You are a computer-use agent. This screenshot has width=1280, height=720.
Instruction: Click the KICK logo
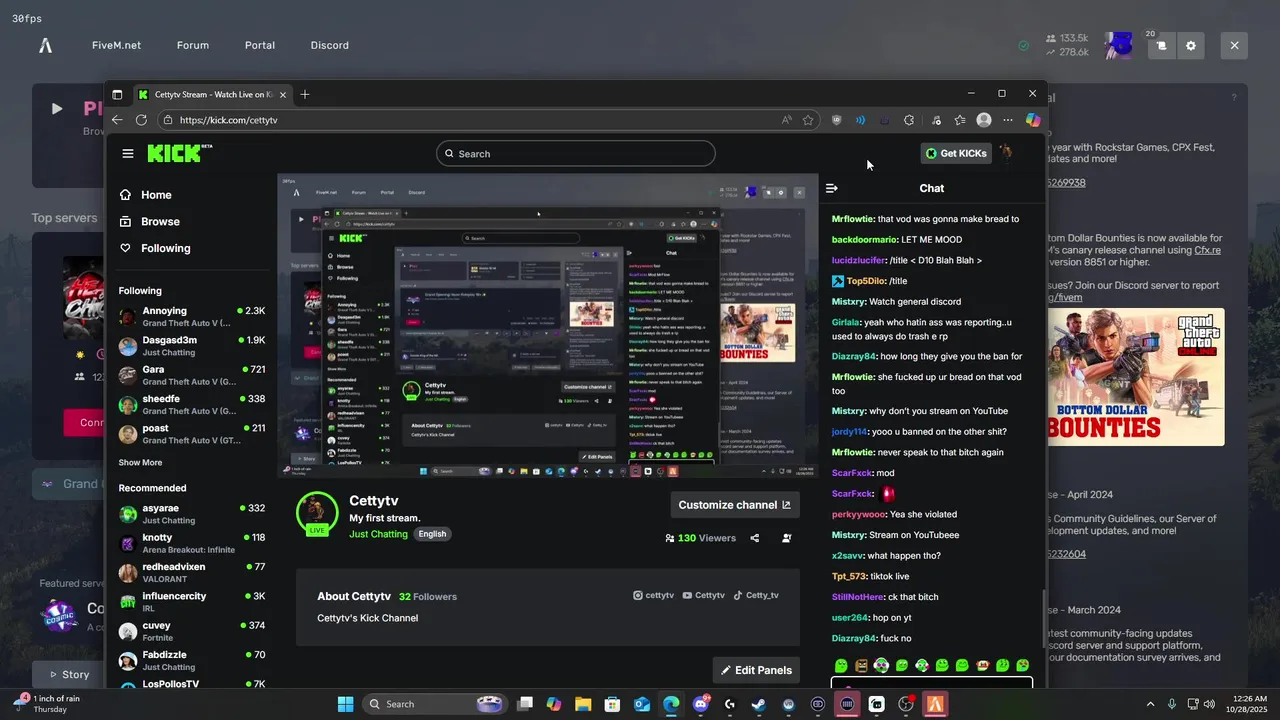point(180,153)
